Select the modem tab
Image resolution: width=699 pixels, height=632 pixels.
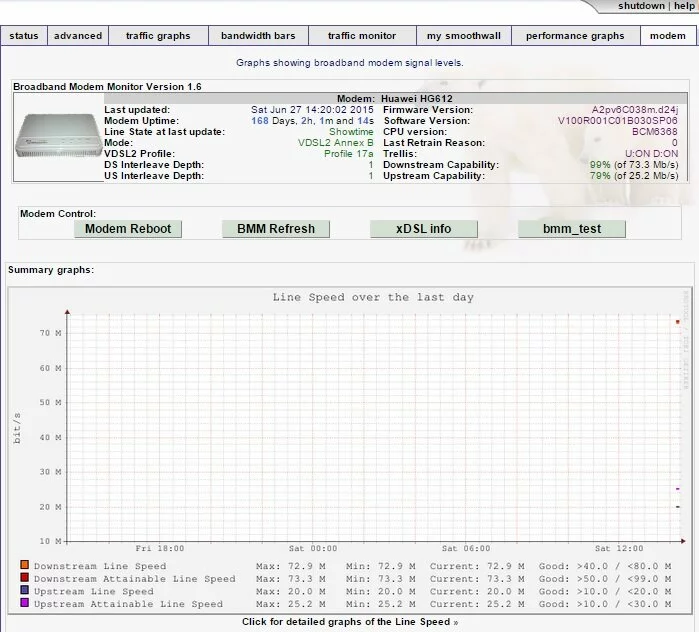point(668,36)
